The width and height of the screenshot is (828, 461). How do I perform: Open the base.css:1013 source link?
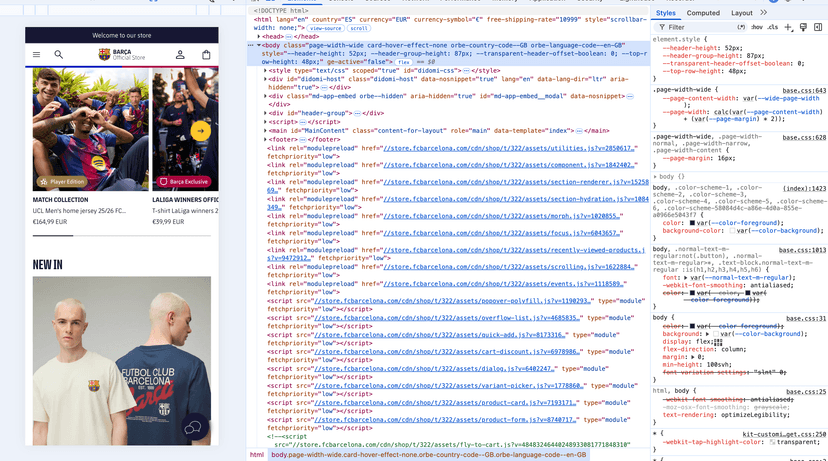802,250
